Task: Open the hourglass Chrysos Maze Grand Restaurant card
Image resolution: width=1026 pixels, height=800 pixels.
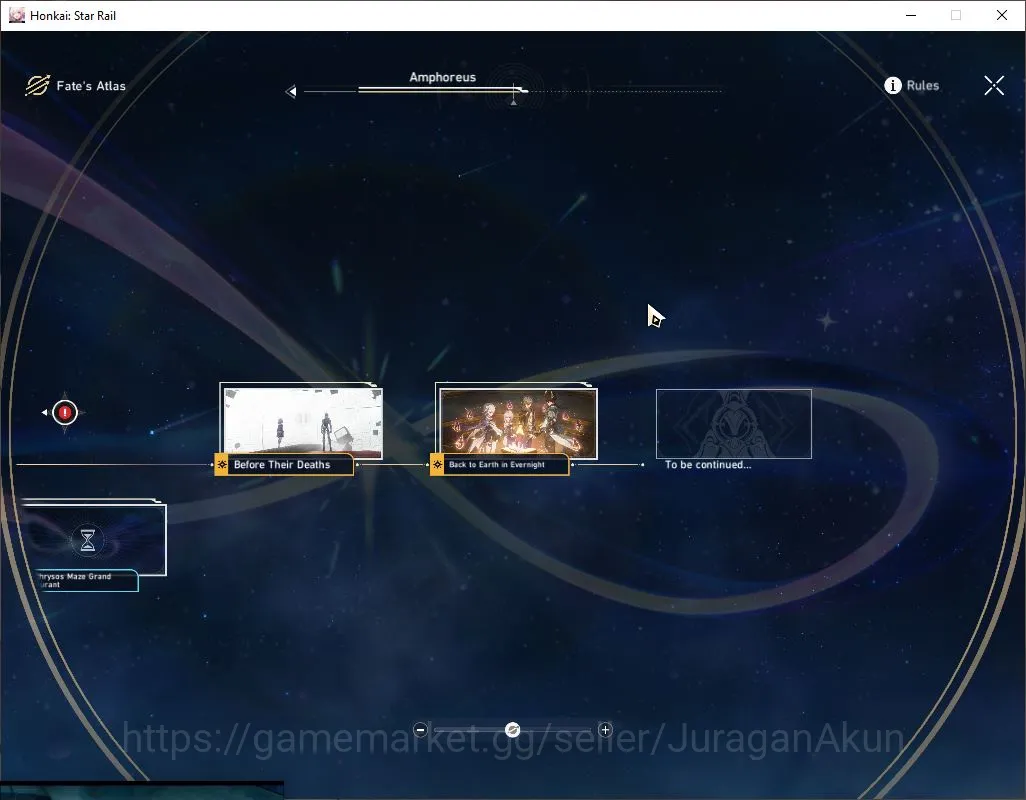Action: coord(92,540)
